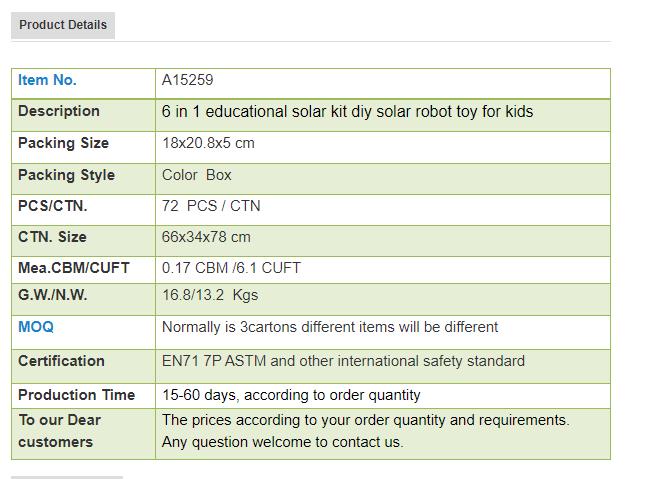Click the 15-60 days production time text
The image size is (665, 479).
coord(291,395)
